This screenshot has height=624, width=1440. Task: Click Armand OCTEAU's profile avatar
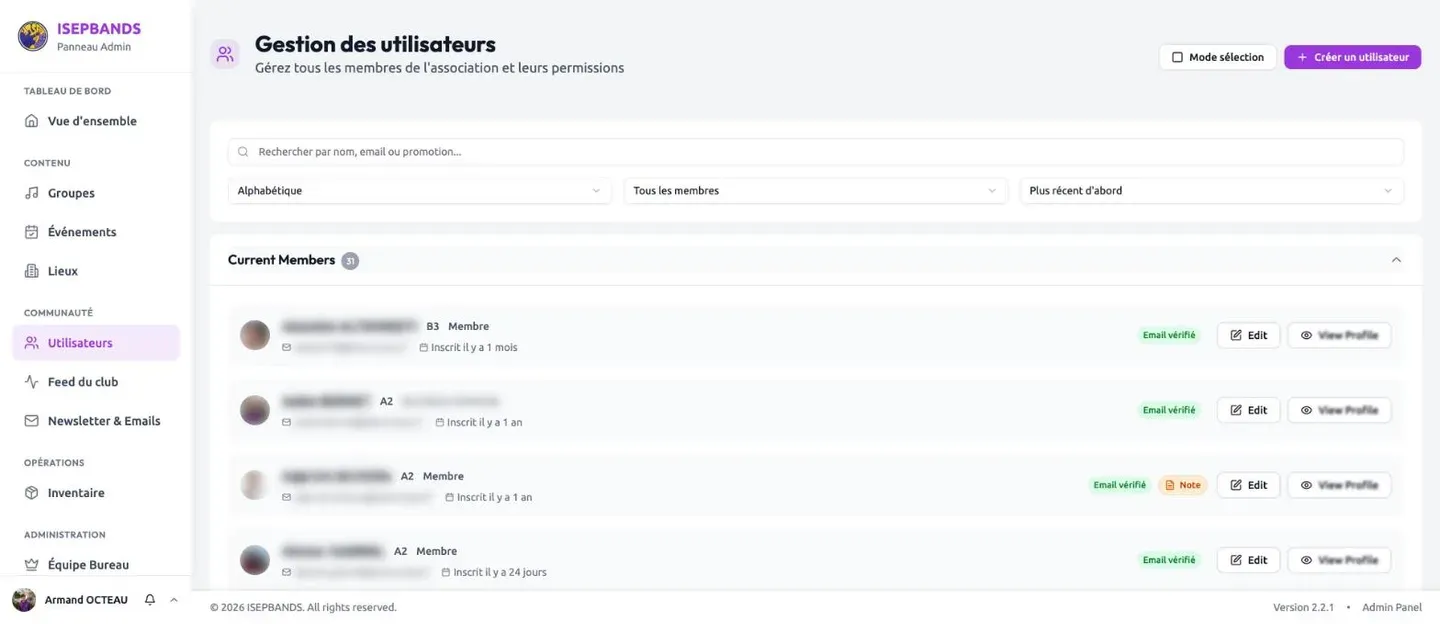coord(24,600)
